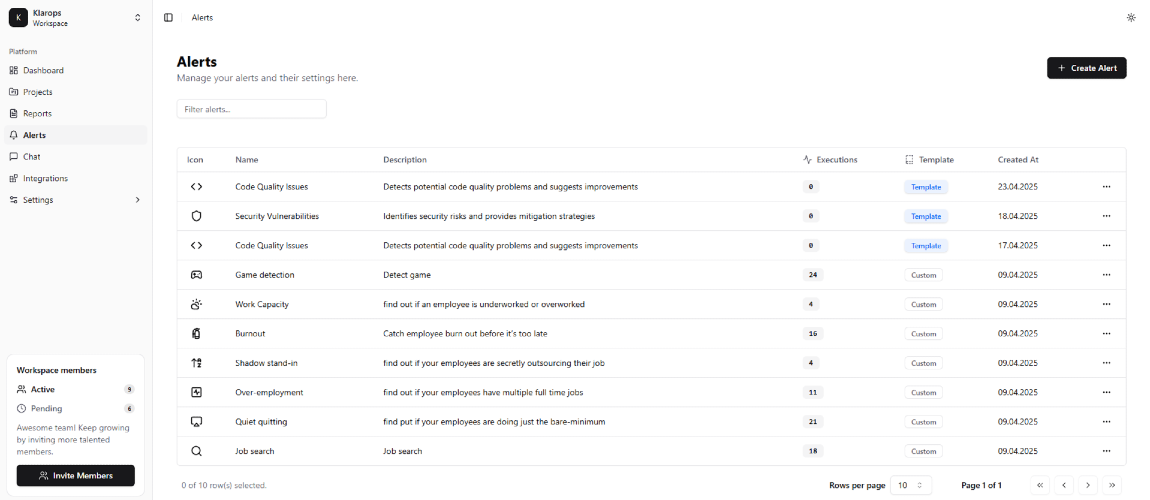Go to last page of alerts

1112,485
